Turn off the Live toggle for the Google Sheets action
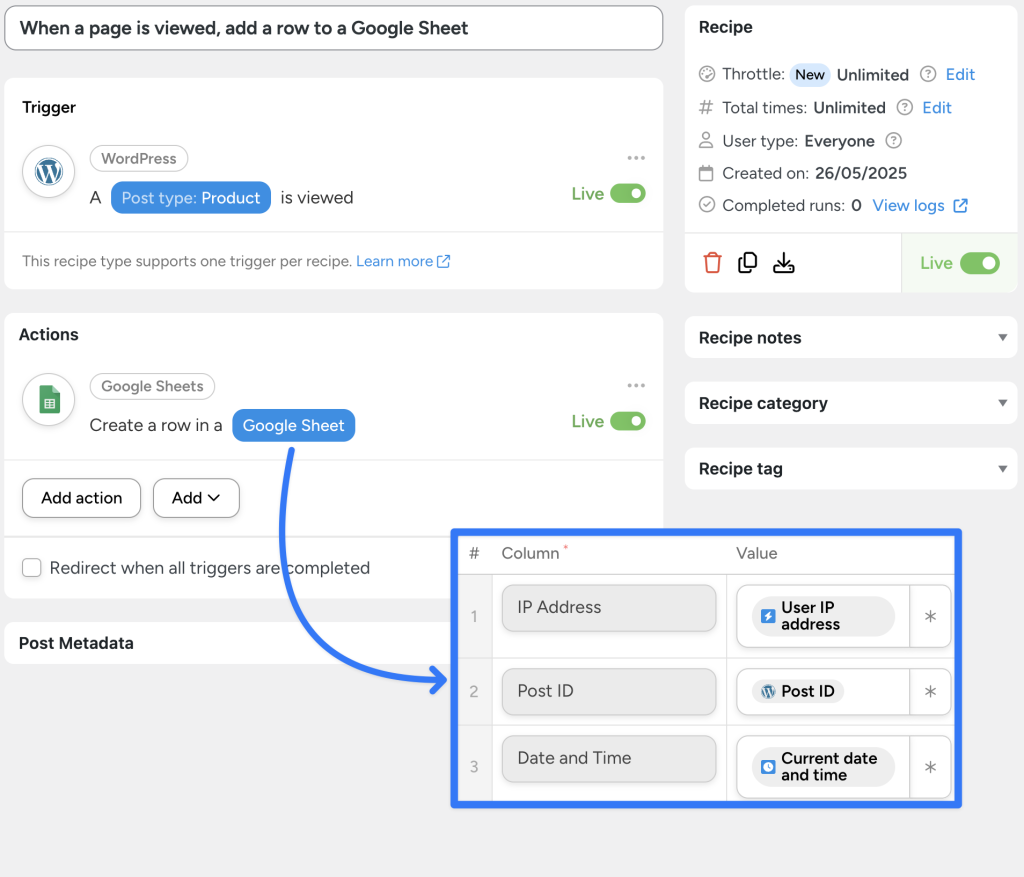This screenshot has width=1024, height=877. 629,421
